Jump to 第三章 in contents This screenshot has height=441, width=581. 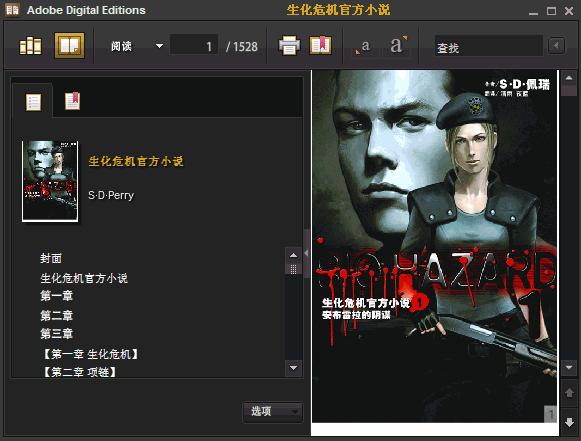click(x=56, y=334)
